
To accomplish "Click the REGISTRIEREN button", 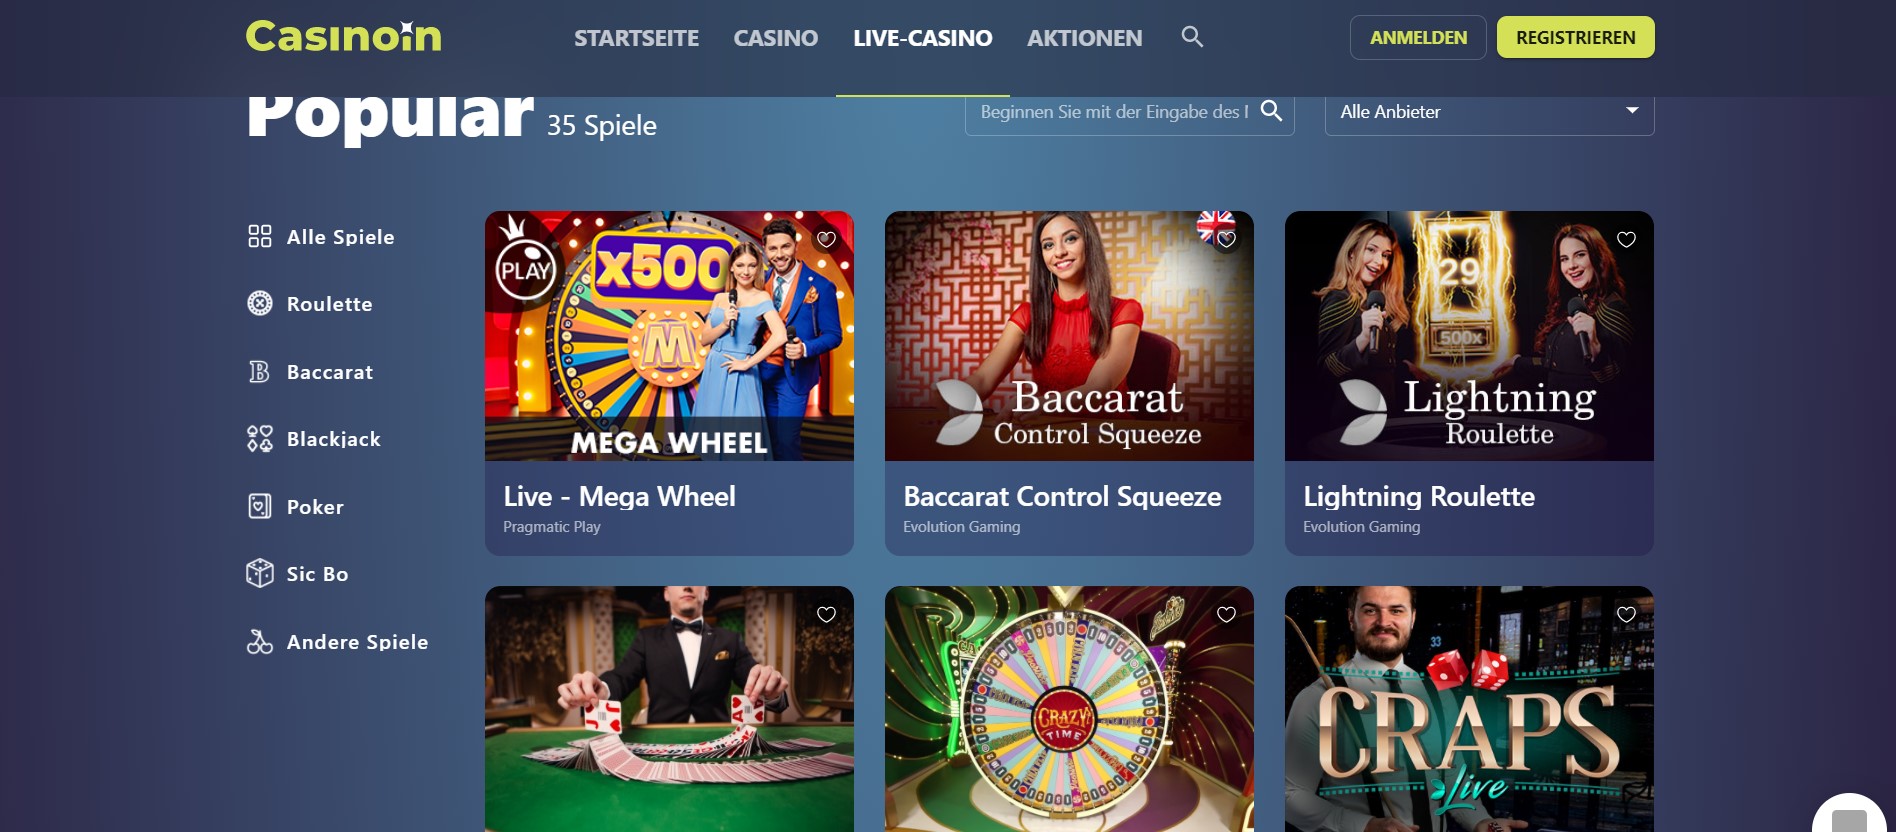I will click(1575, 37).
